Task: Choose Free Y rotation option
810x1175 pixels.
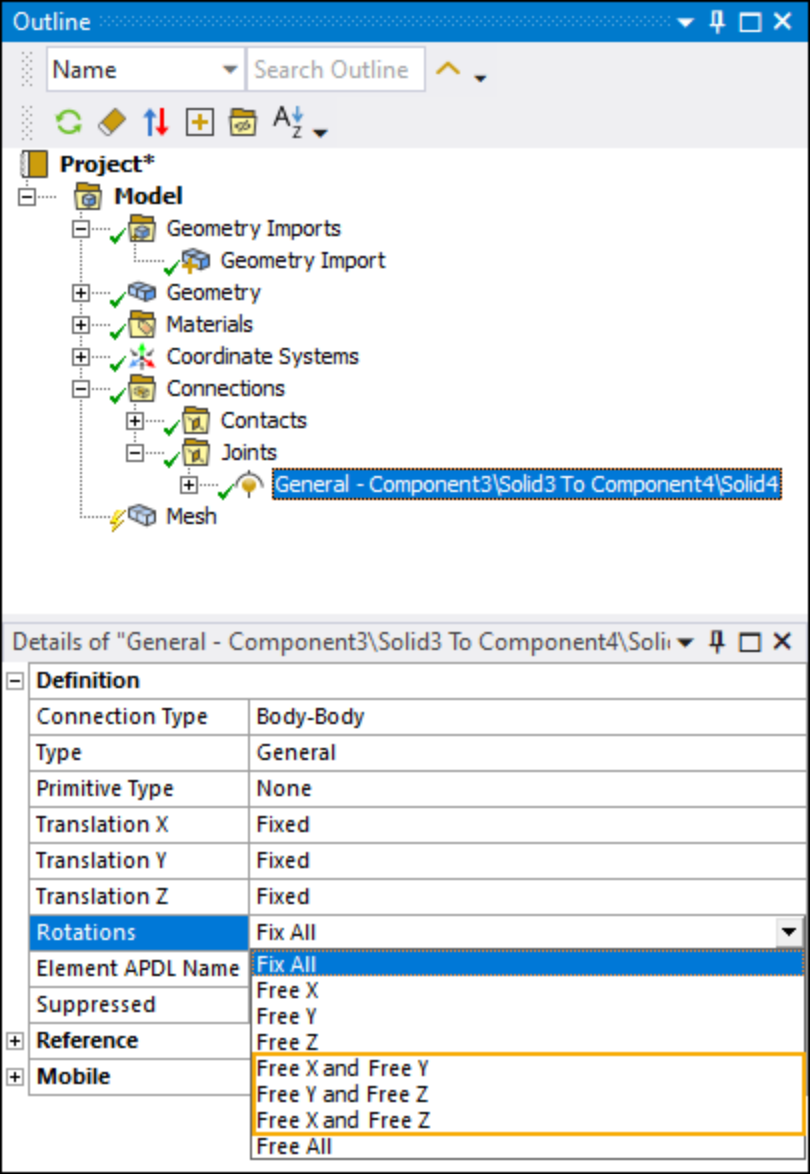Action: (528, 1017)
